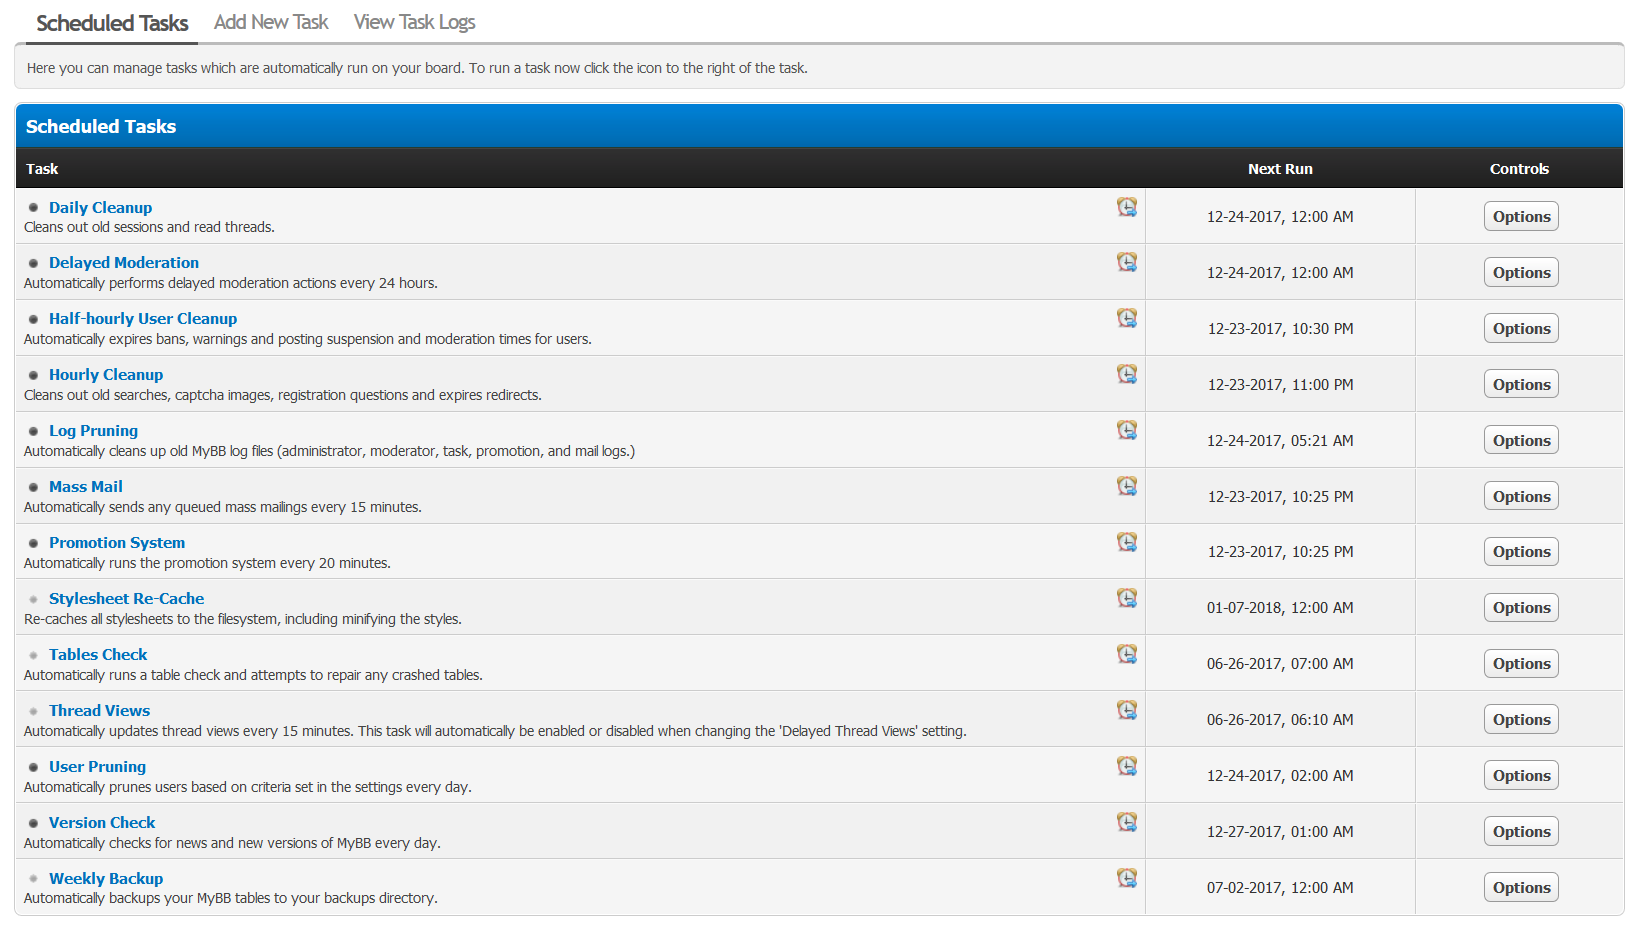The height and width of the screenshot is (930, 1639).
Task: Open Options menu for Hourly Cleanup
Action: [x=1521, y=385]
